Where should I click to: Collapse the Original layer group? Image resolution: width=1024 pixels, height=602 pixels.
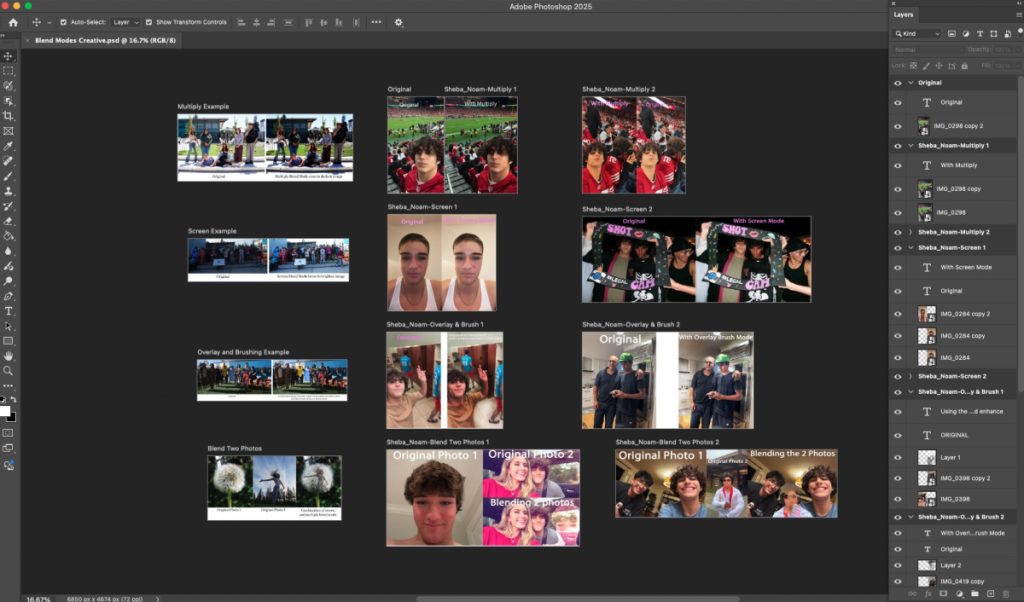(910, 83)
